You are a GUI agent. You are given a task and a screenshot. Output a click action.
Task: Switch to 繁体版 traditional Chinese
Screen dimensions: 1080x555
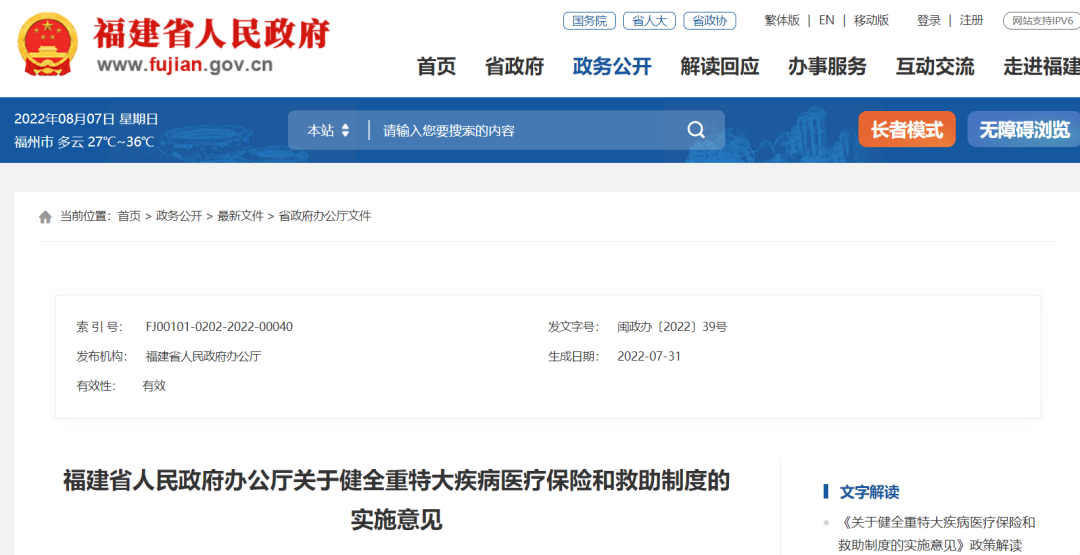(782, 20)
